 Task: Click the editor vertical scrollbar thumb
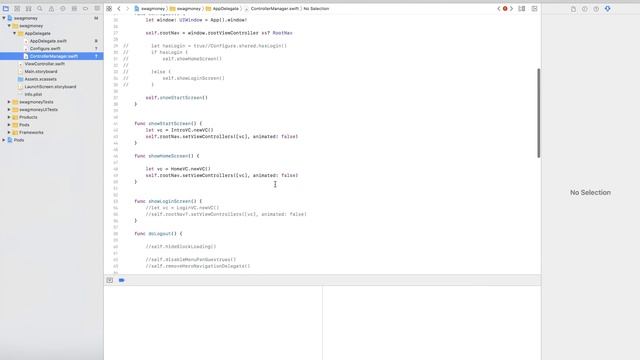coord(539,113)
